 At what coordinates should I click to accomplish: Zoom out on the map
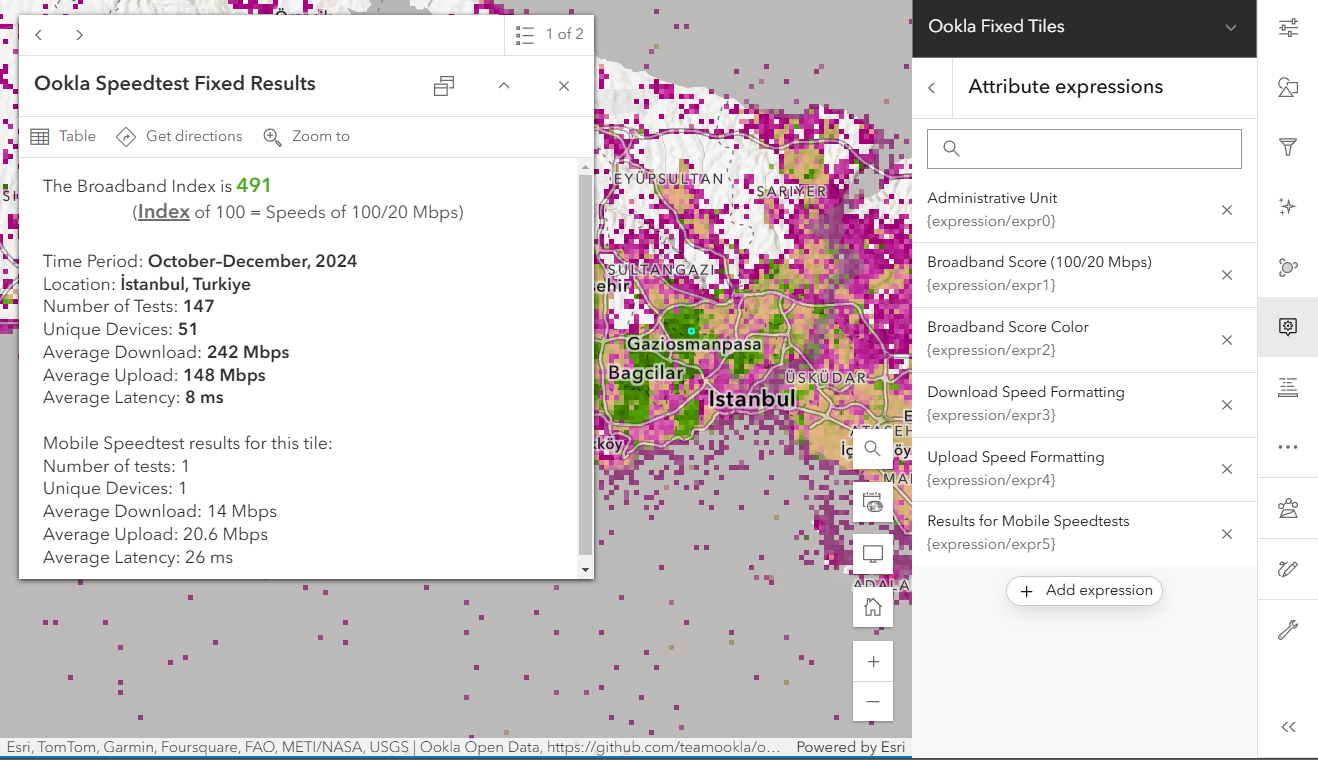click(x=873, y=701)
